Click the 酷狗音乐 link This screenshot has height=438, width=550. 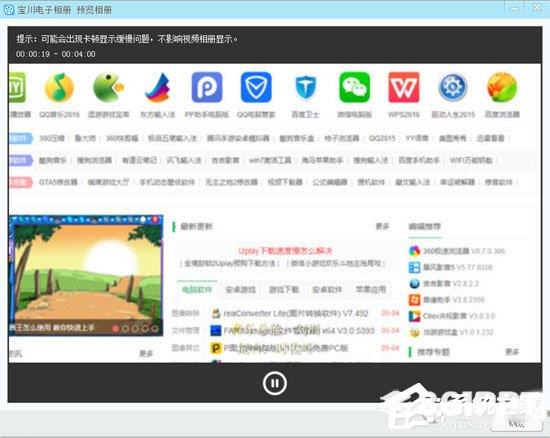53,160
